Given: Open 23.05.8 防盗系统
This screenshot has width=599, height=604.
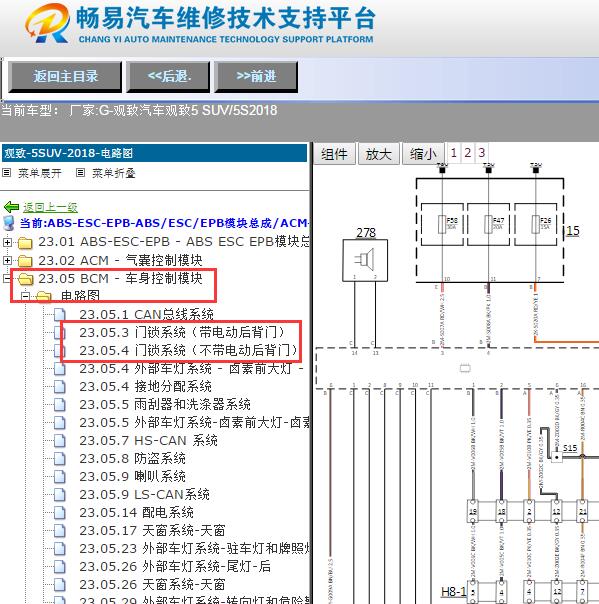Looking at the screenshot, I should click(x=132, y=458).
